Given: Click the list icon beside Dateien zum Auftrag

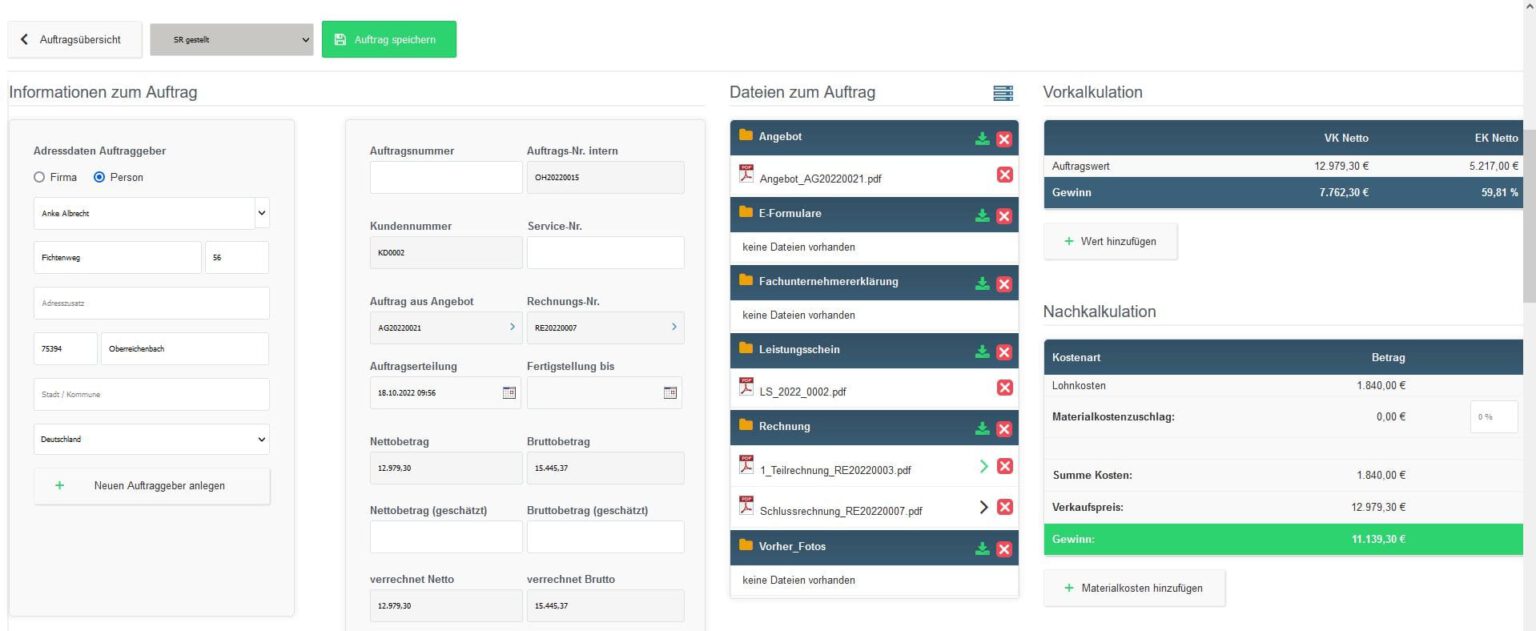Looking at the screenshot, I should pos(1001,92).
